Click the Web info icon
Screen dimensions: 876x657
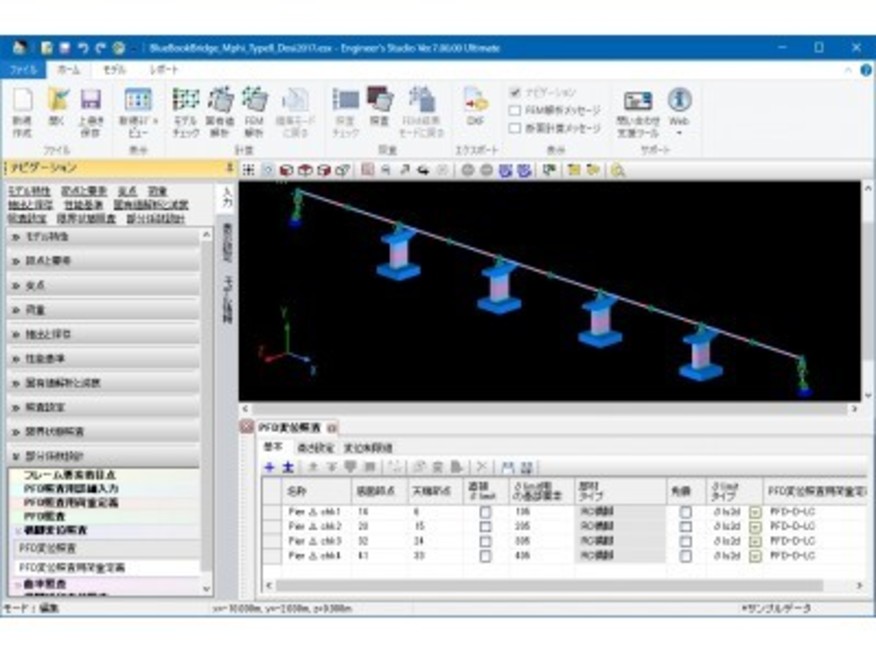coord(679,101)
